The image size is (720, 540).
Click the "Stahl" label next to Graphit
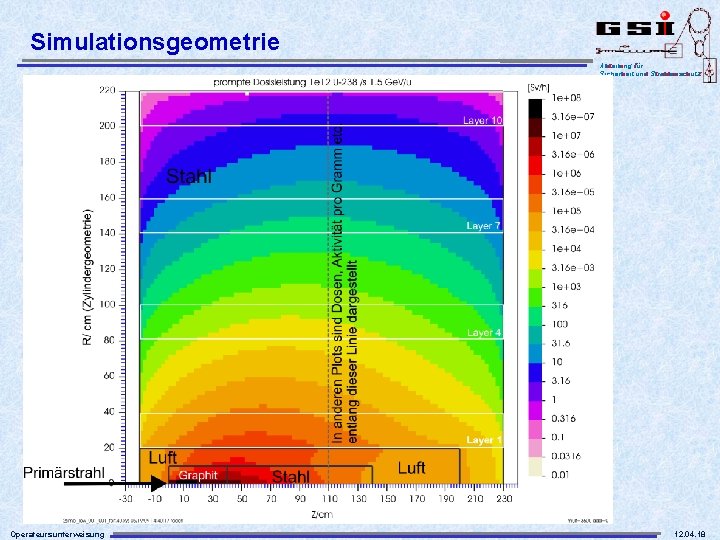[x=290, y=477]
